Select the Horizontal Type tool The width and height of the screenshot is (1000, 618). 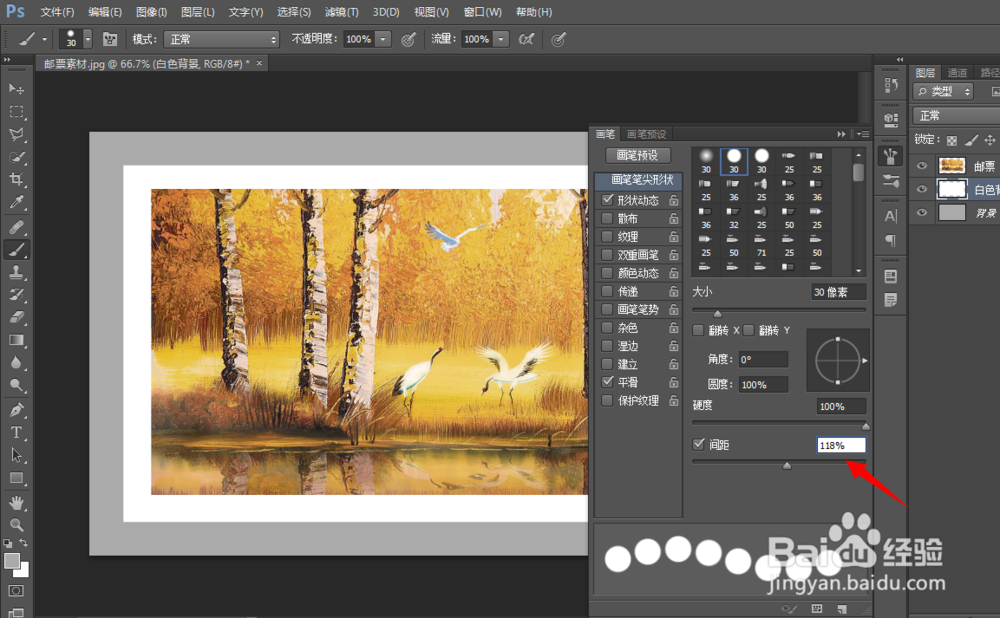tap(17, 432)
